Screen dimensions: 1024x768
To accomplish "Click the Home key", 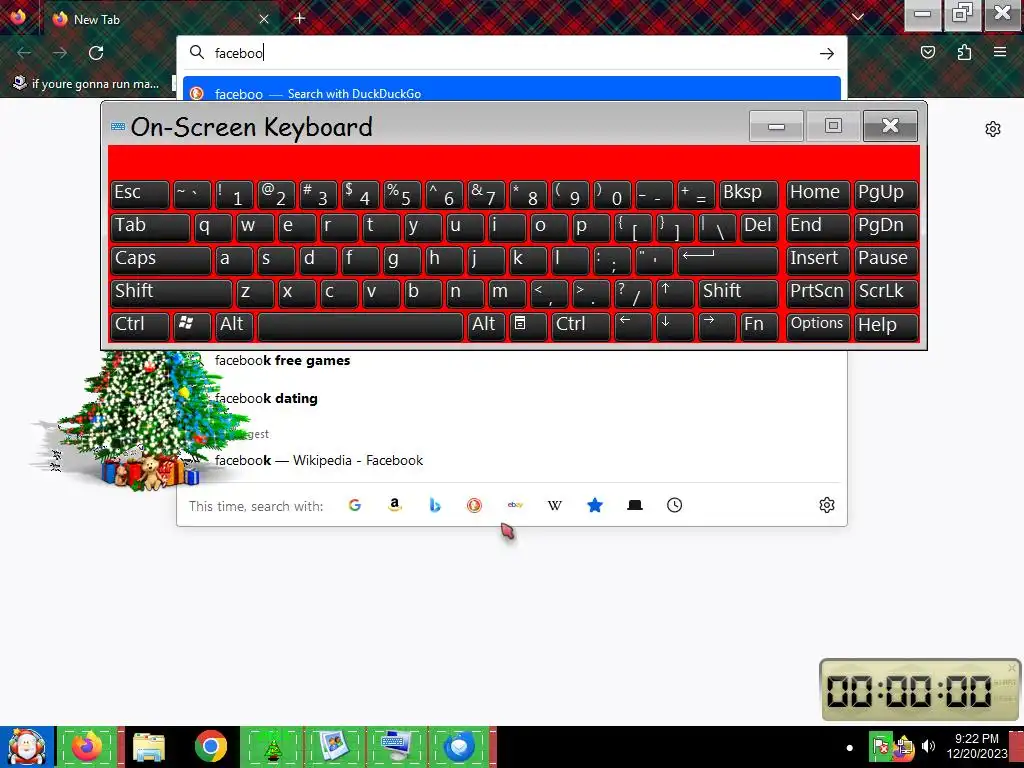I will tap(818, 195).
